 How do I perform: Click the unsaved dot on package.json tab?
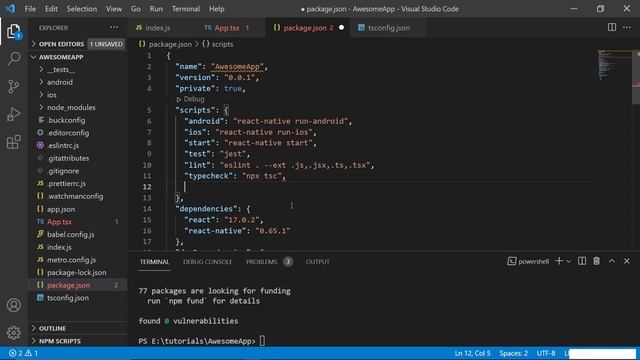[x=341, y=28]
